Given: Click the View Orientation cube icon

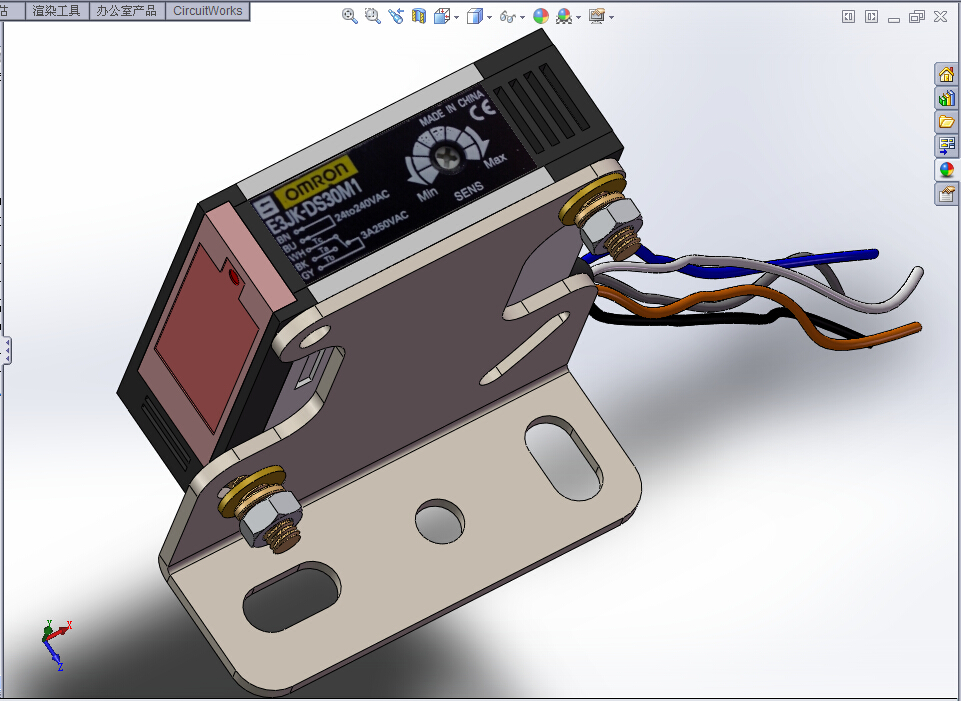Looking at the screenshot, I should point(441,17).
